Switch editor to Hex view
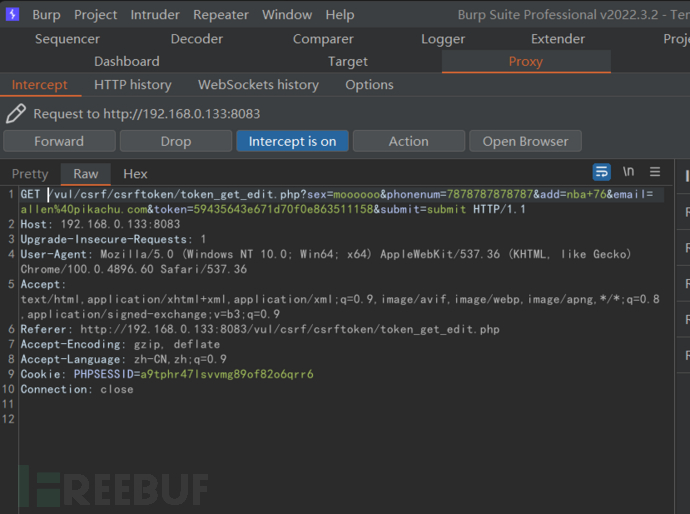 click(x=135, y=174)
